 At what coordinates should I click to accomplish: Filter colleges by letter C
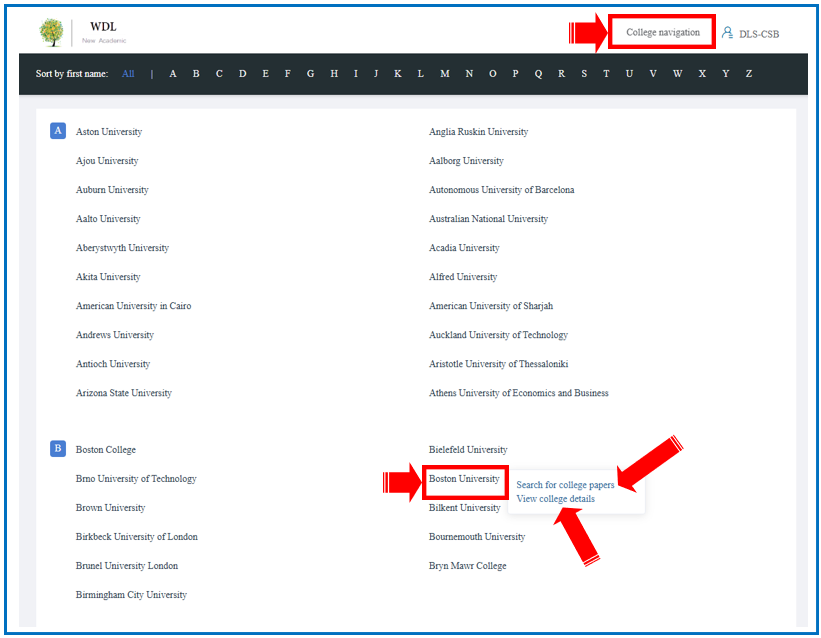[219, 74]
